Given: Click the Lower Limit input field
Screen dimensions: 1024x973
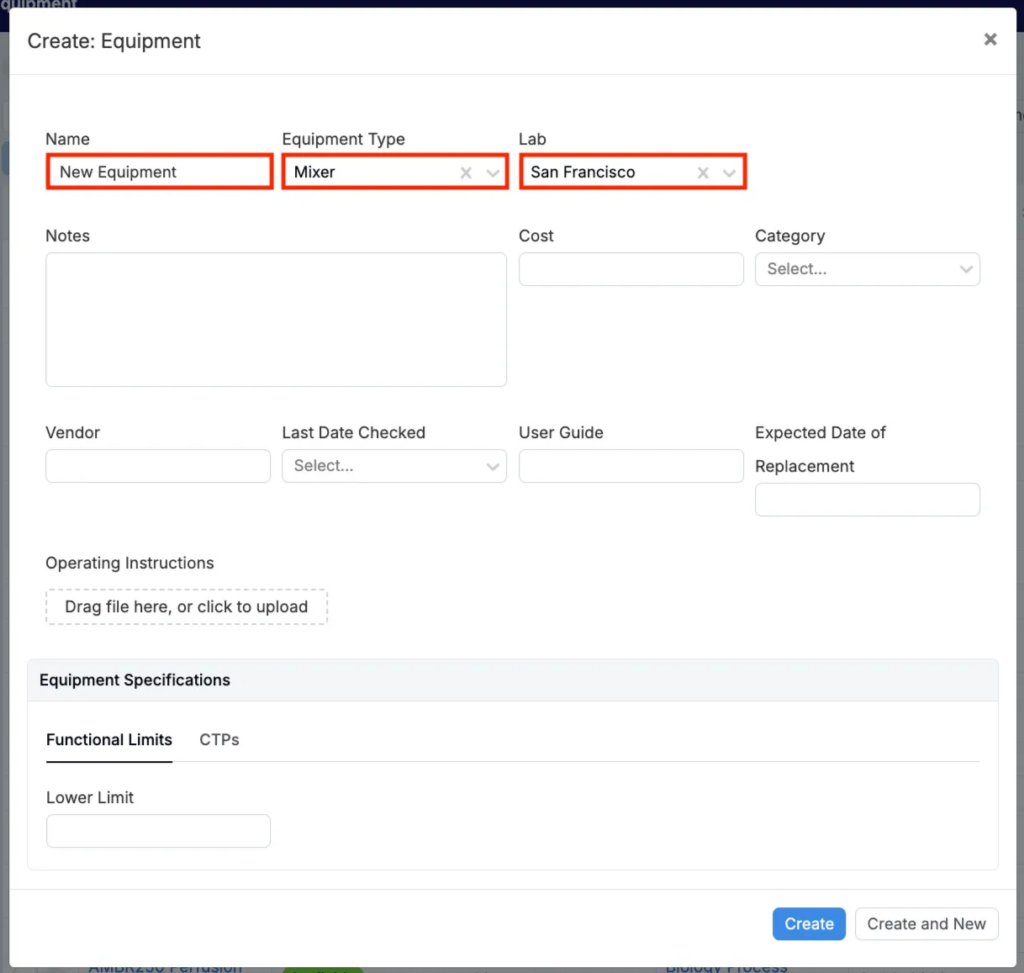Looking at the screenshot, I should coord(158,831).
